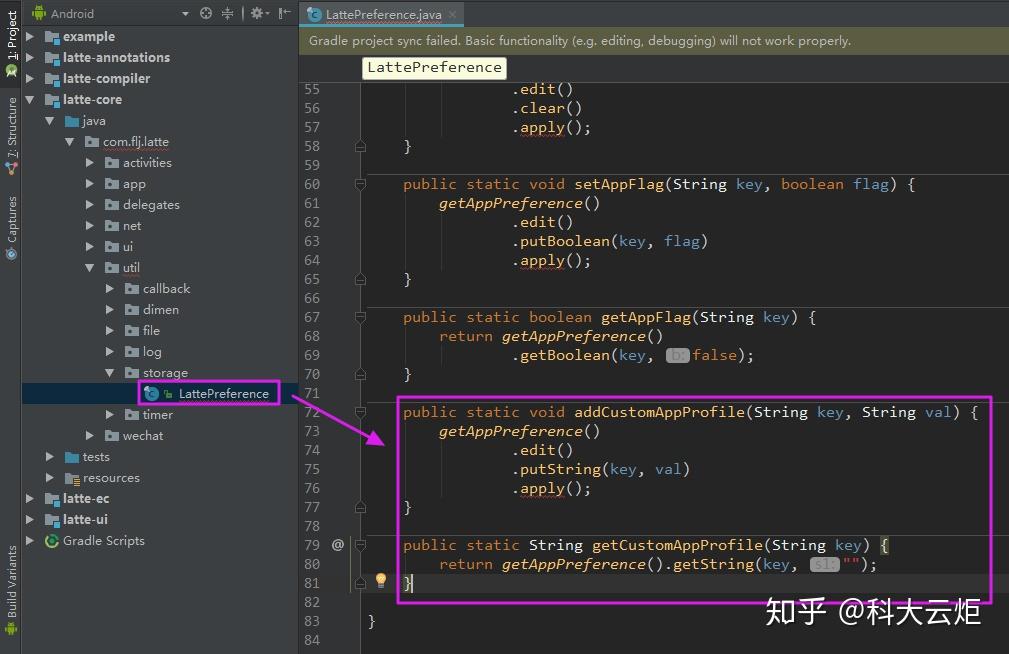This screenshot has width=1009, height=654.
Task: Click the fold end marker at line 77
Action: coord(360,507)
